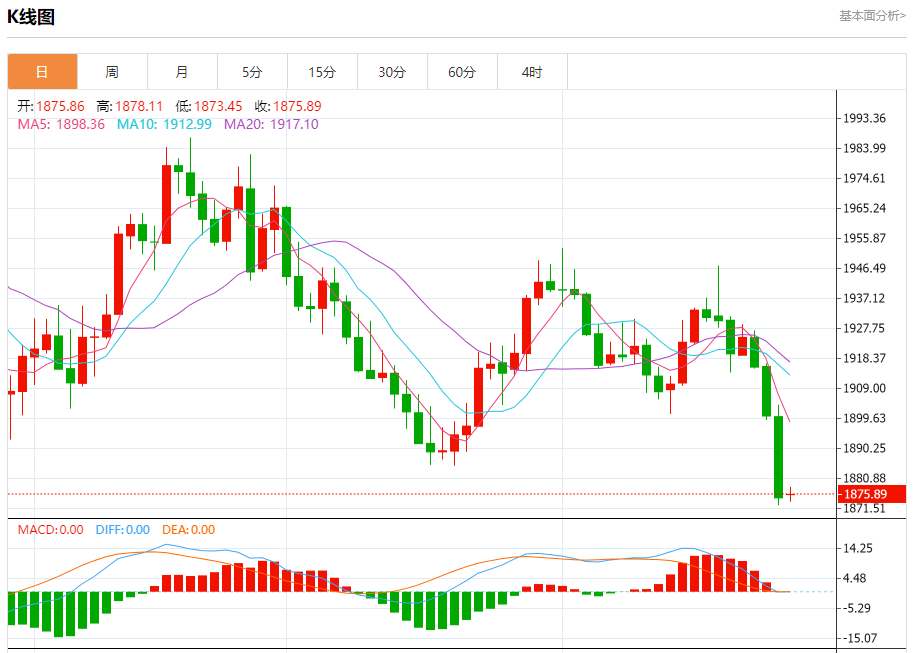Click the latest small red cross candlestick
Viewport: 914px width, 653px height.
click(x=790, y=494)
